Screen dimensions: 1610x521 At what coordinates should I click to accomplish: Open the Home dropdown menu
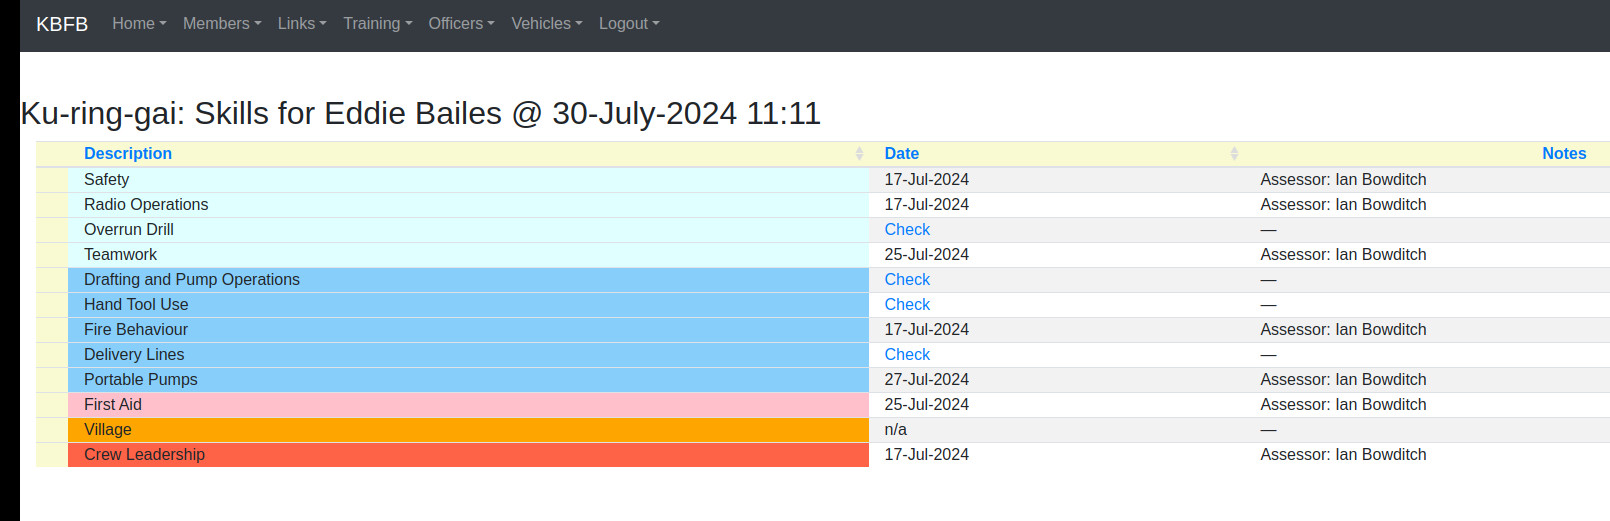click(x=139, y=24)
